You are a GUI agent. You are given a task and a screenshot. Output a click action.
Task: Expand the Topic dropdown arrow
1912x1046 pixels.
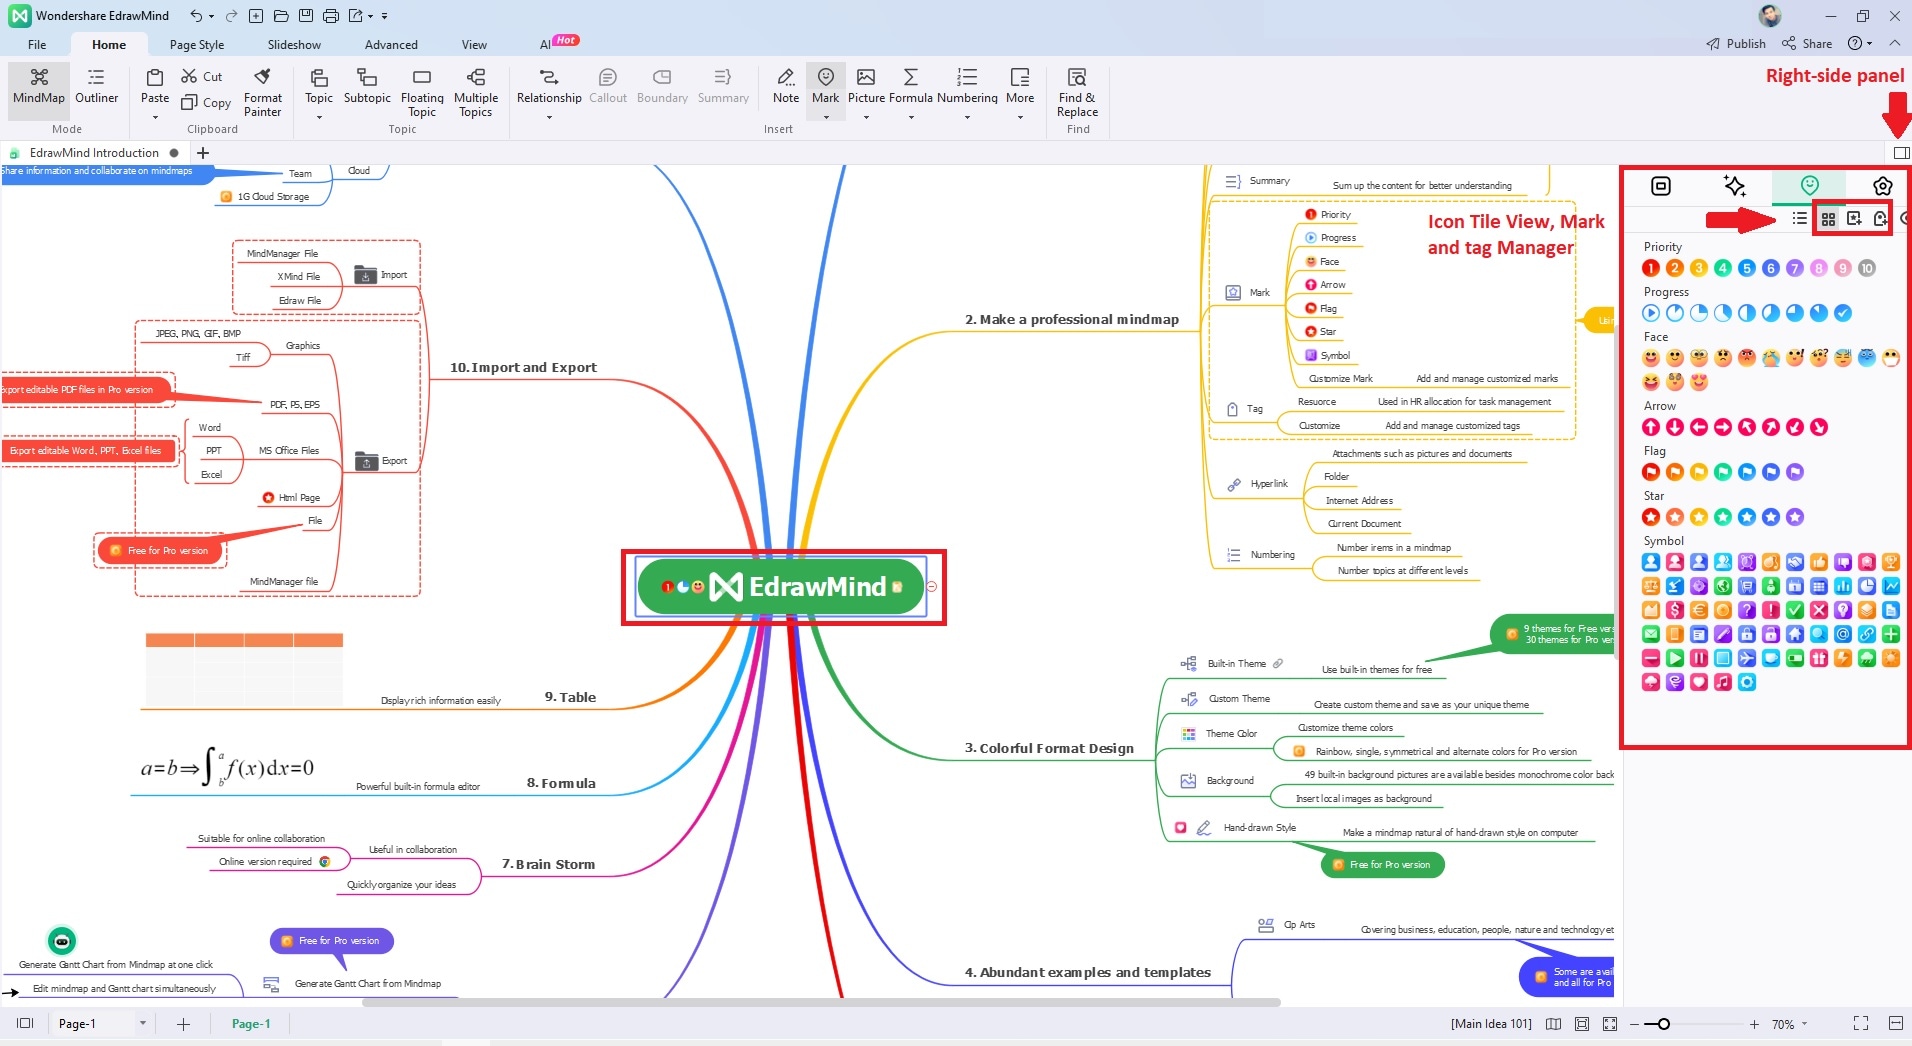pyautogui.click(x=319, y=117)
